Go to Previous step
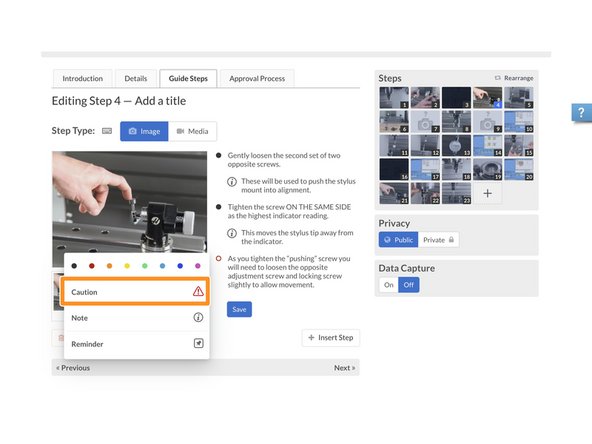 click(73, 368)
